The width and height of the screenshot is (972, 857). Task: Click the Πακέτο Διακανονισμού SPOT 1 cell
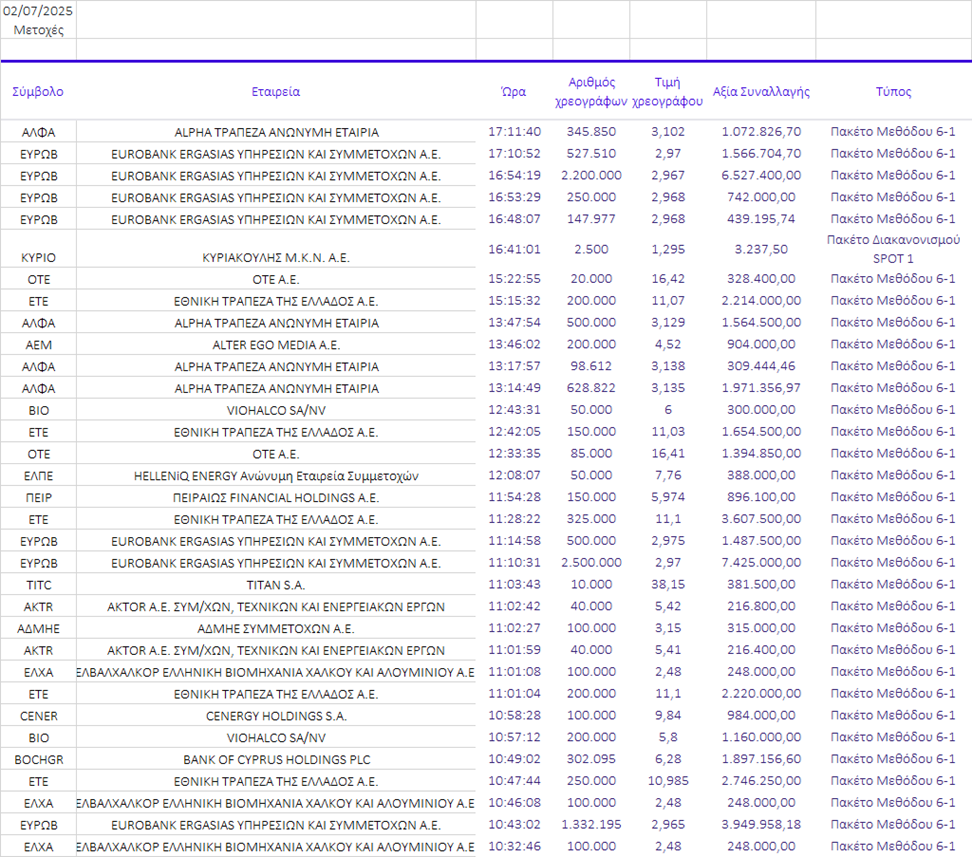(x=893, y=249)
